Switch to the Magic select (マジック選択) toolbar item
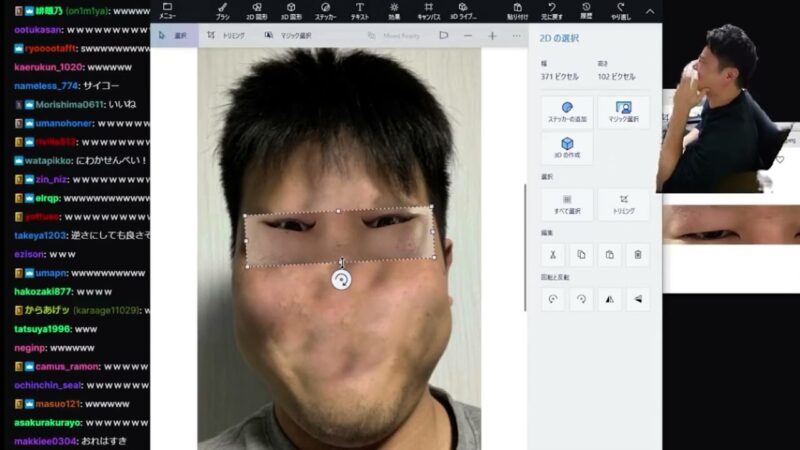The image size is (800, 450). click(288, 36)
